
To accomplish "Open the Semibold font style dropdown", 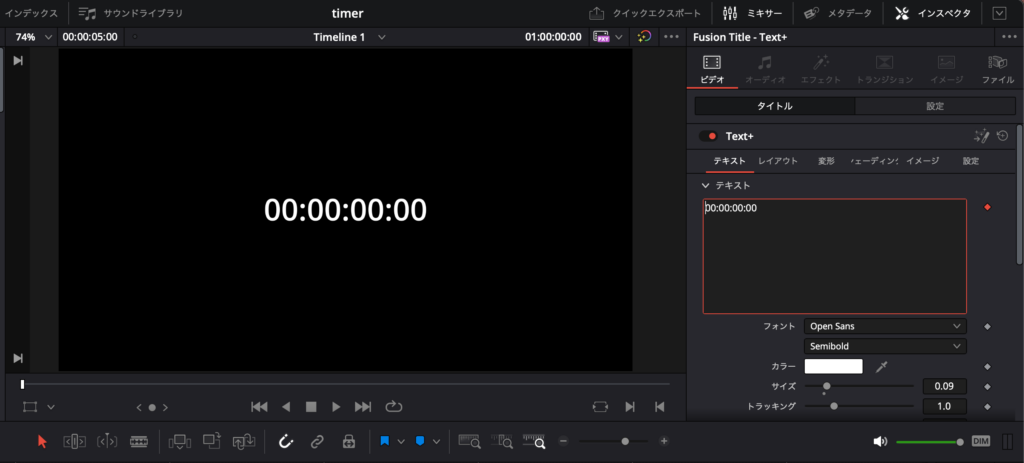I will coord(885,346).
